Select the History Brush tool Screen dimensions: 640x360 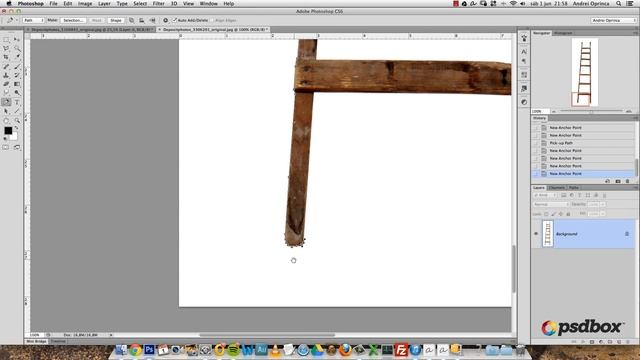pyautogui.click(x=17, y=76)
